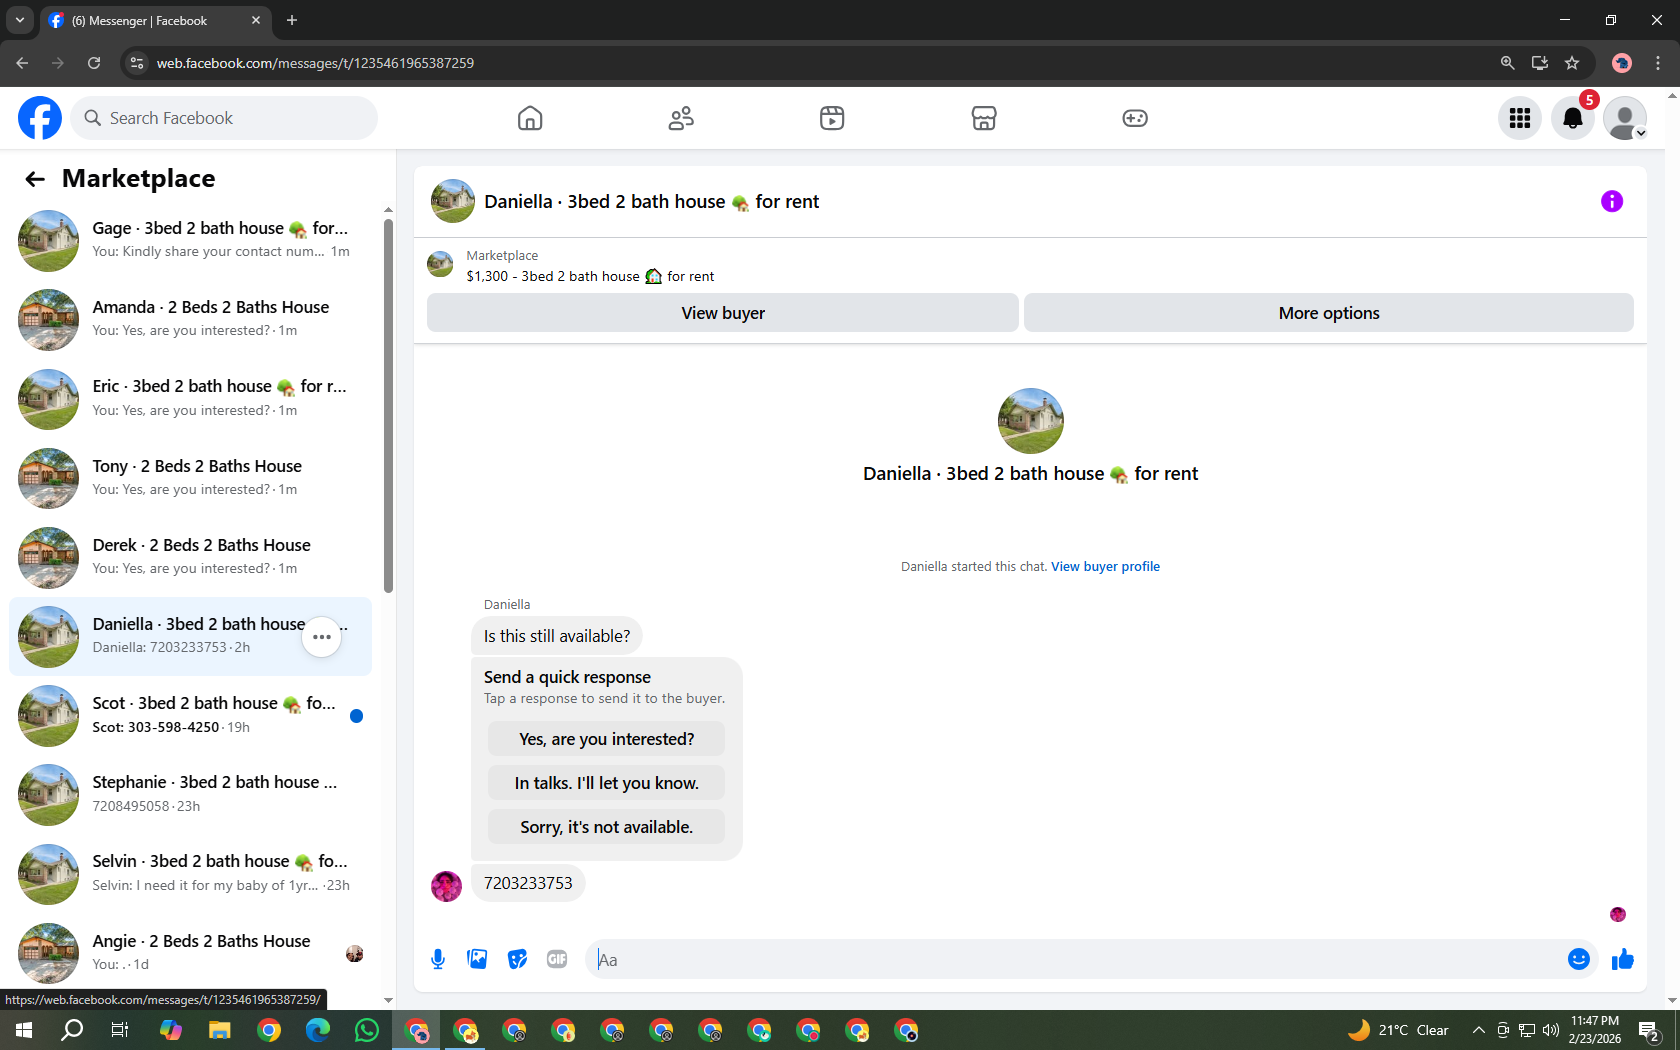Click the message text field

pyautogui.click(x=1075, y=960)
